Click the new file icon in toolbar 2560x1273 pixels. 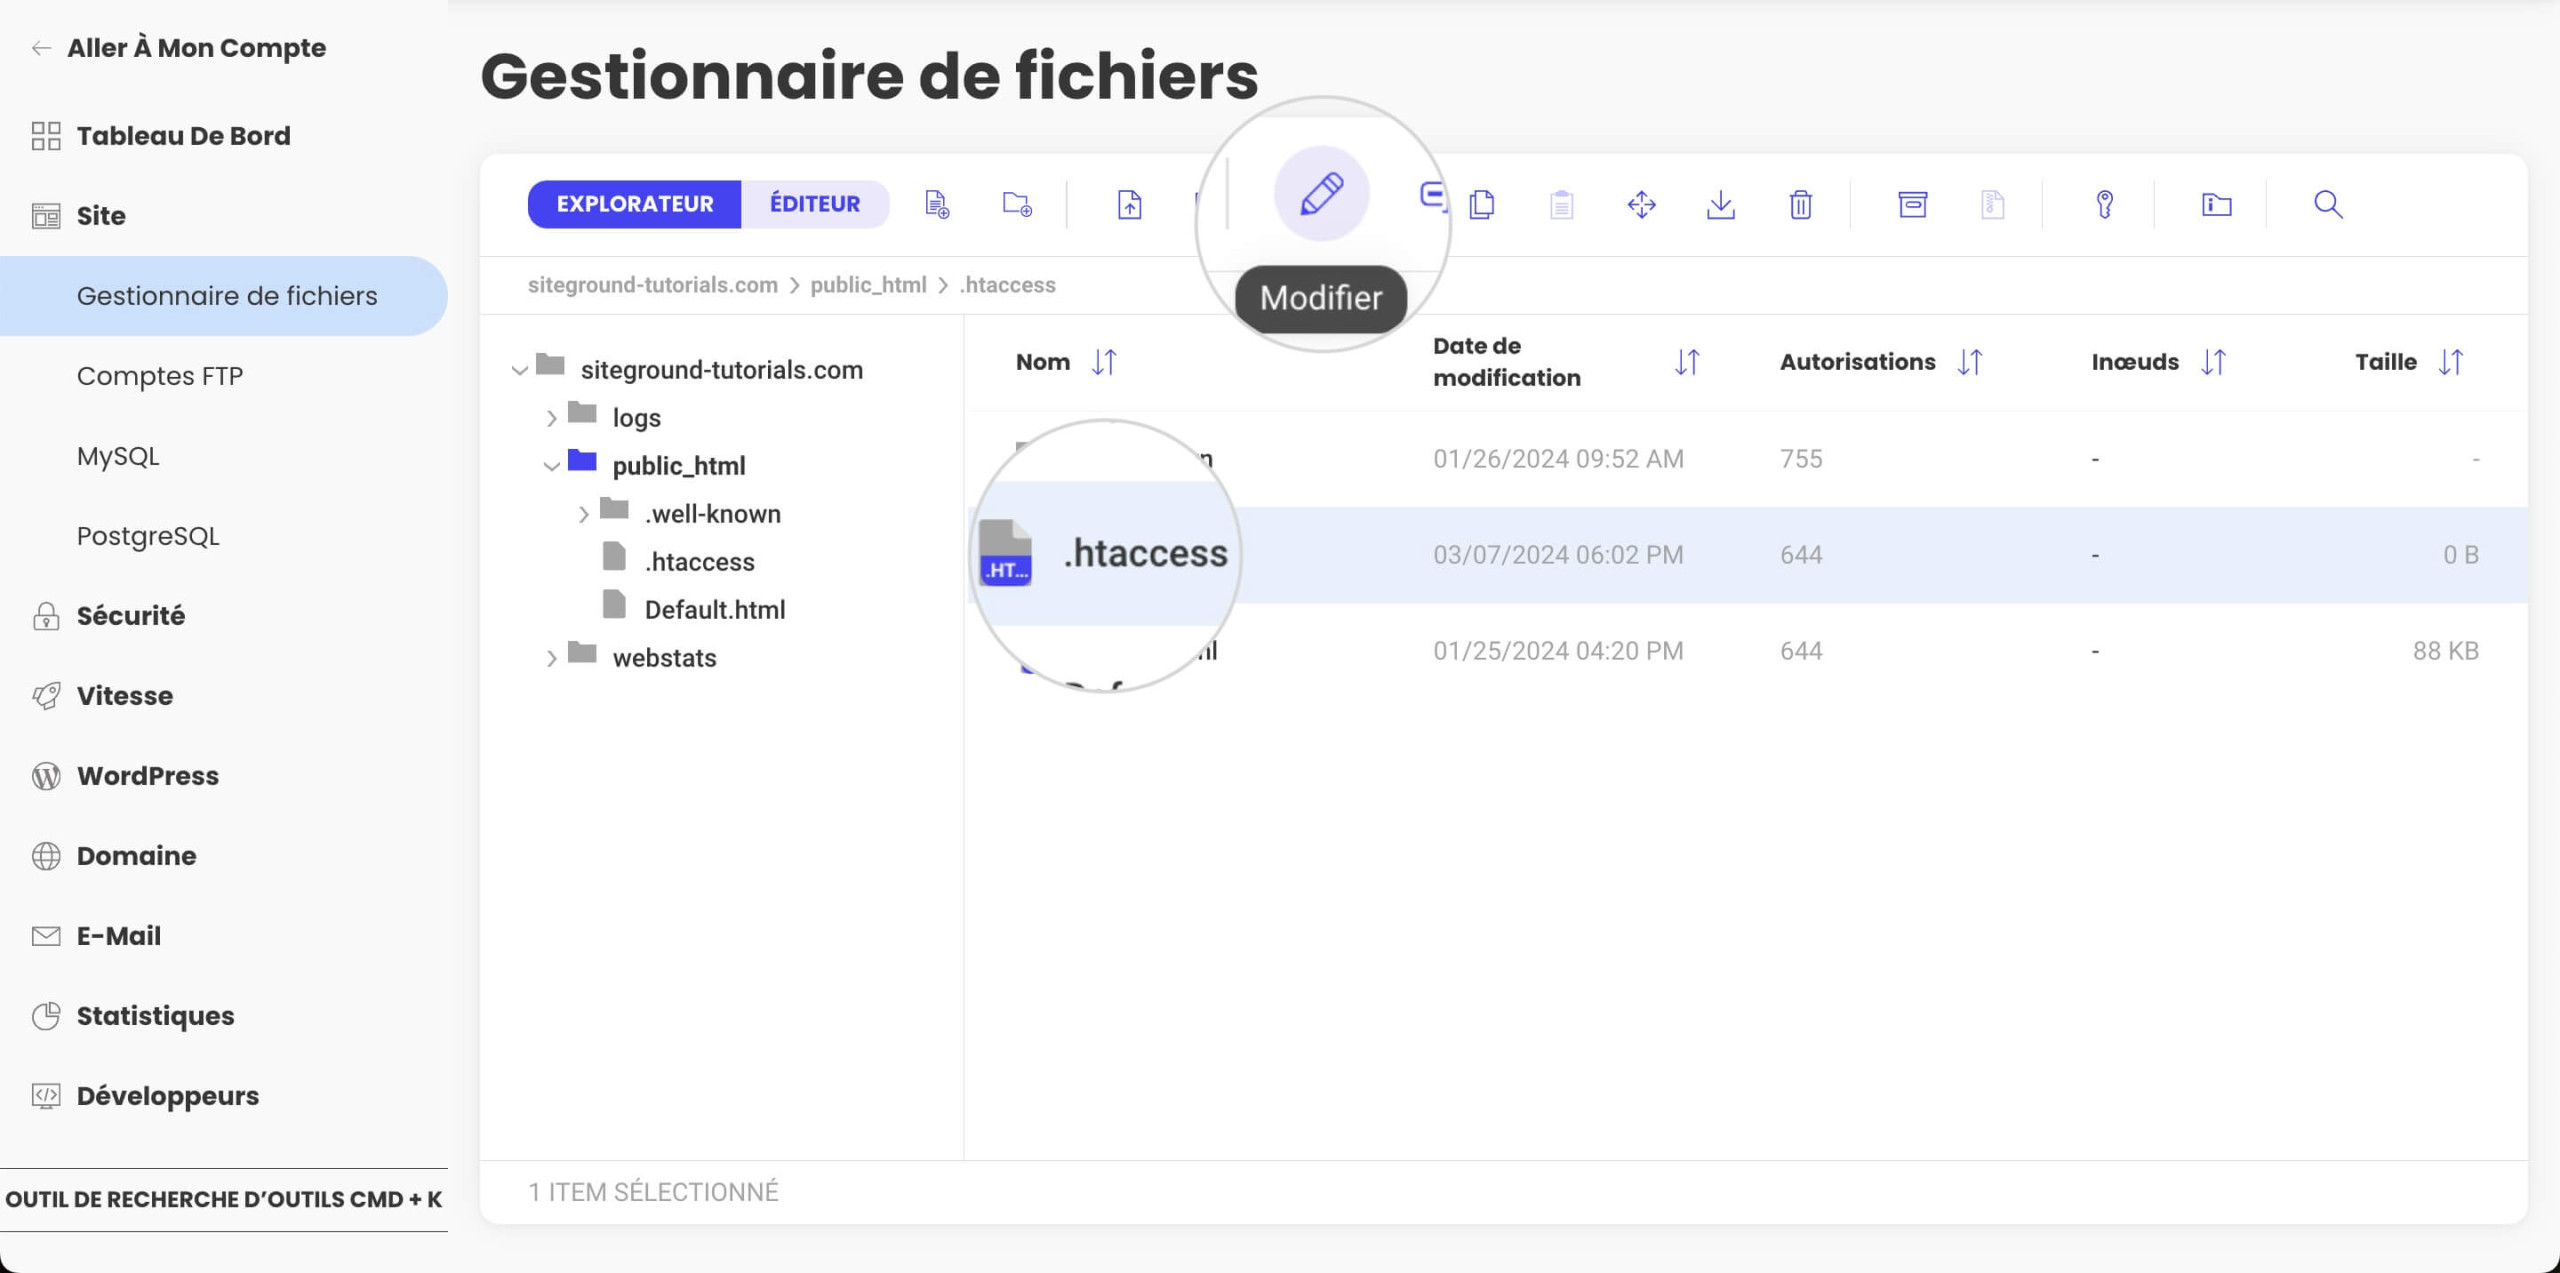pos(937,204)
